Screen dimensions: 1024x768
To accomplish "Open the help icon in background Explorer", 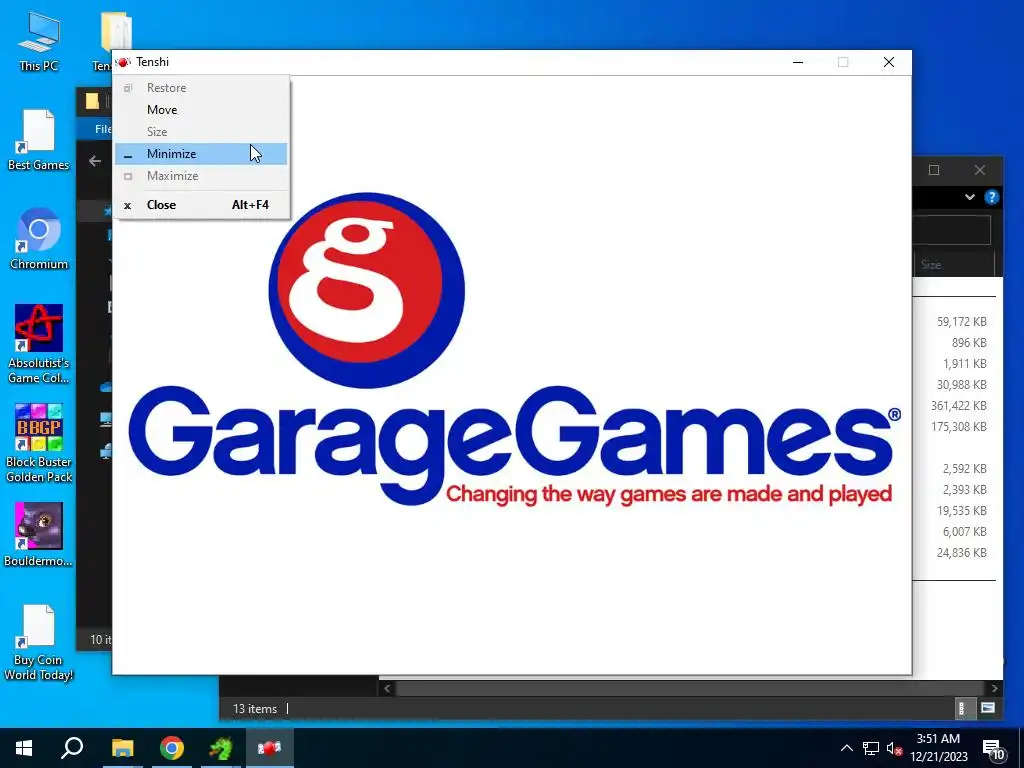I will point(991,197).
